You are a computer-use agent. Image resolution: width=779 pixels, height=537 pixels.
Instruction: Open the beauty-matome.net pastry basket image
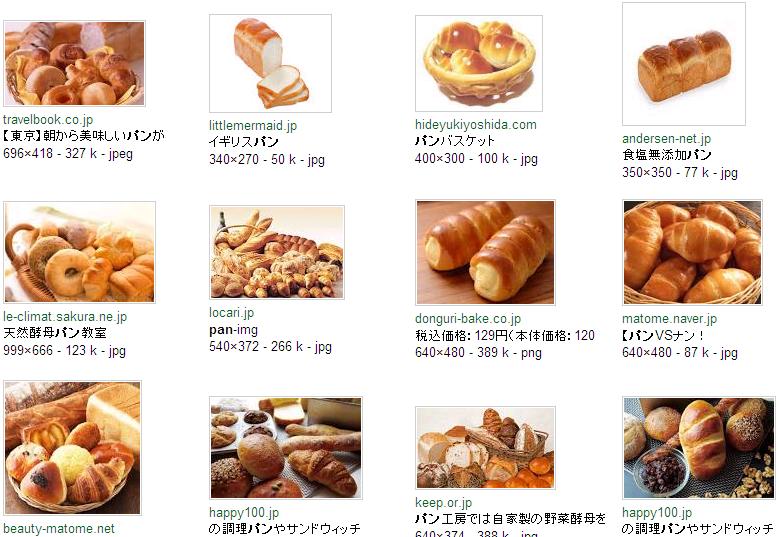tap(73, 448)
